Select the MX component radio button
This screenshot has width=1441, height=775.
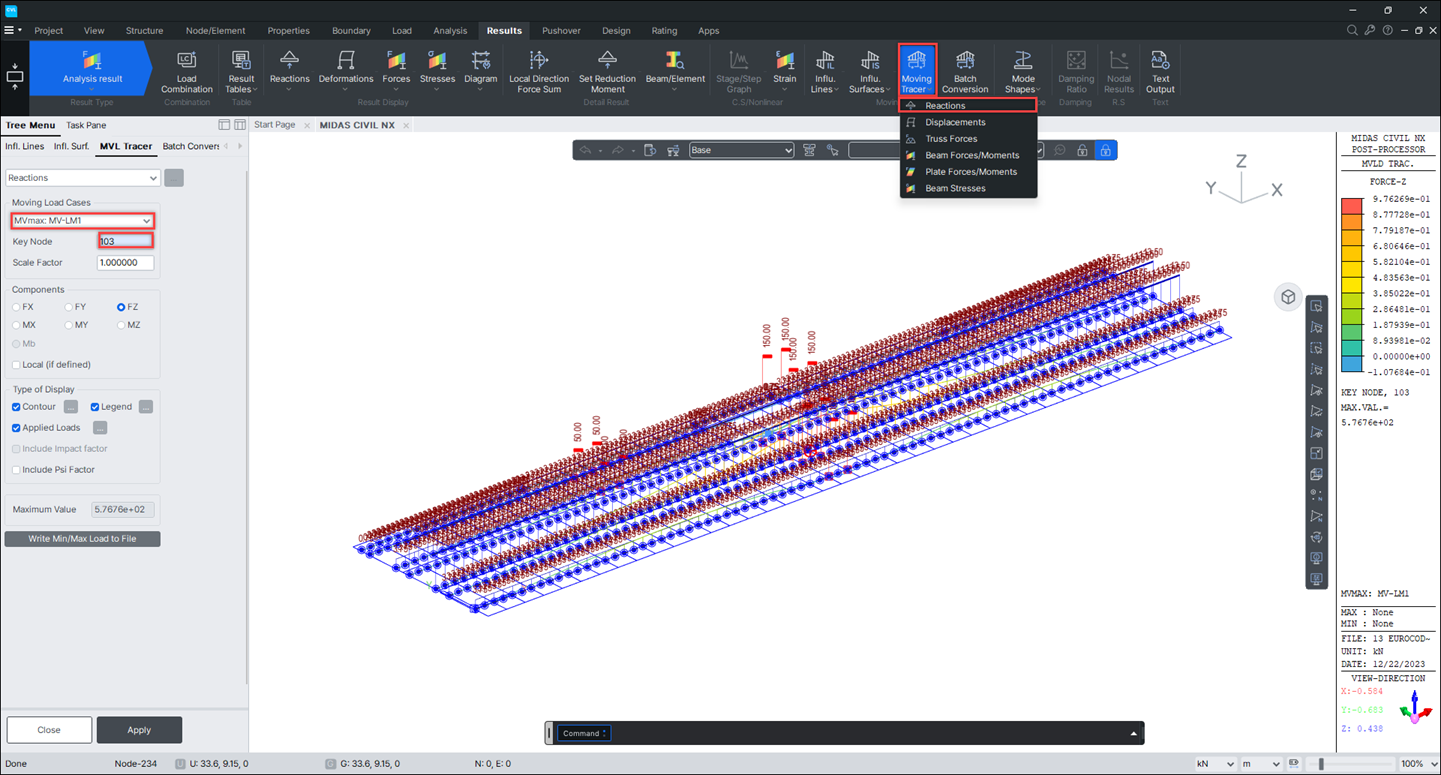16,325
